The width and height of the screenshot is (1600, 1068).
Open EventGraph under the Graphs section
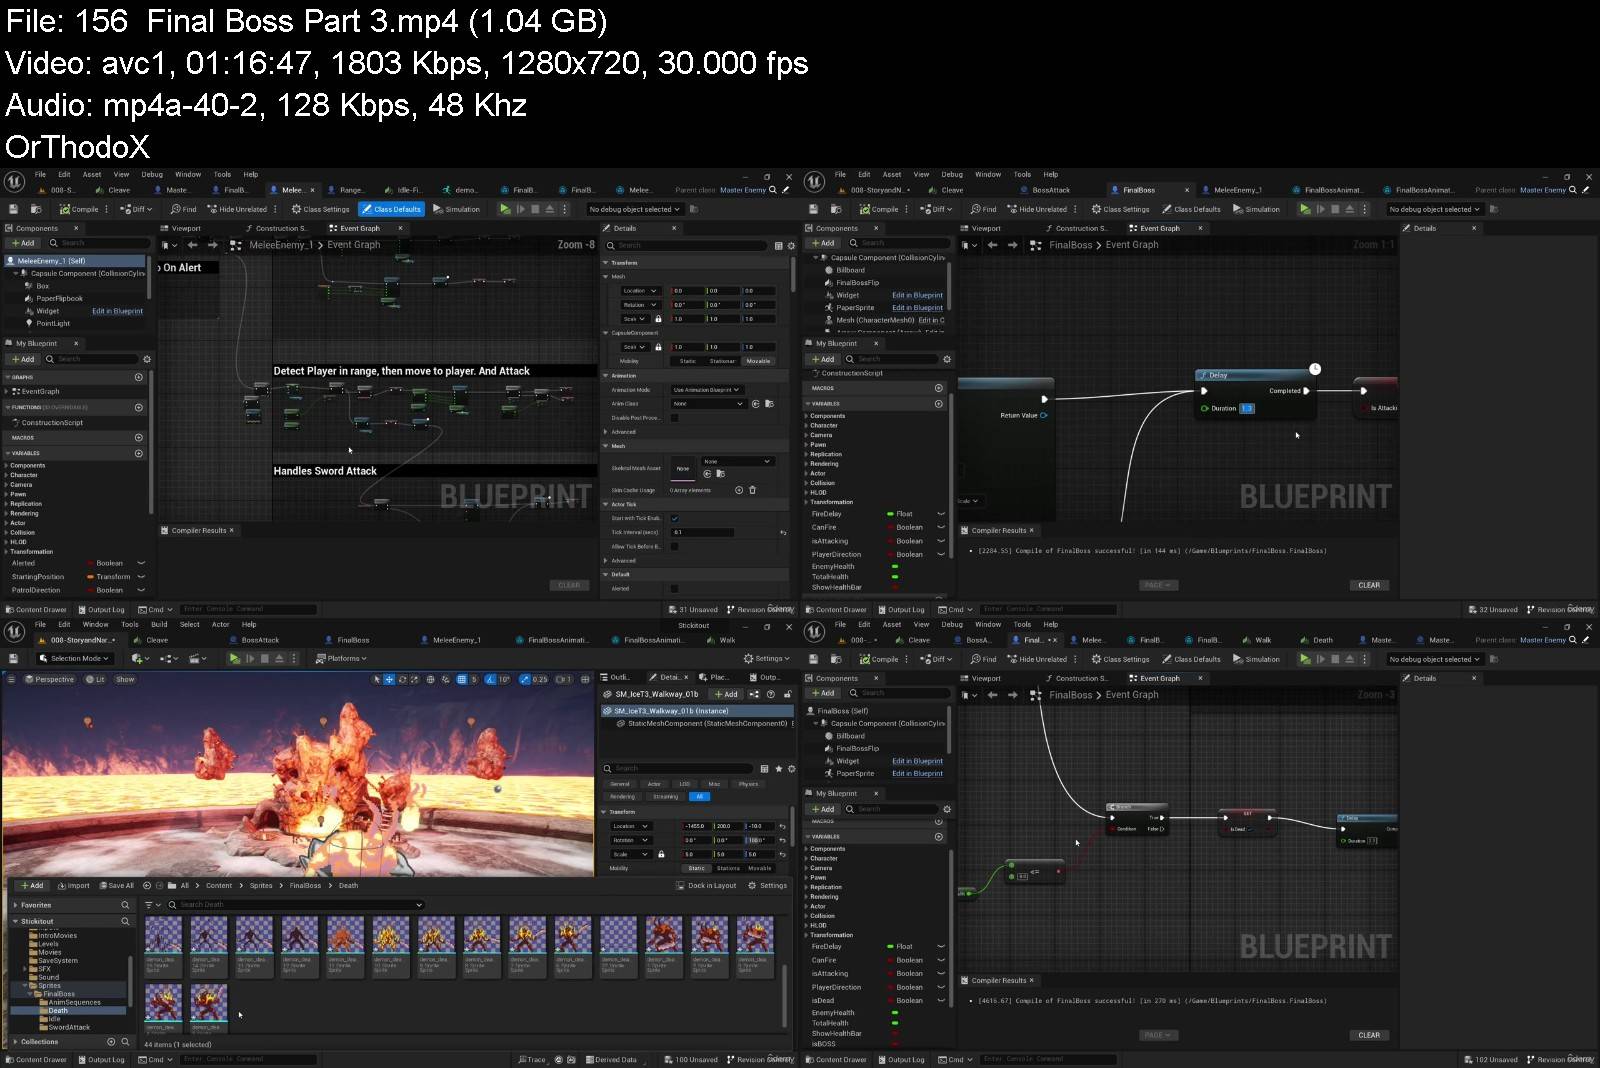[x=40, y=391]
